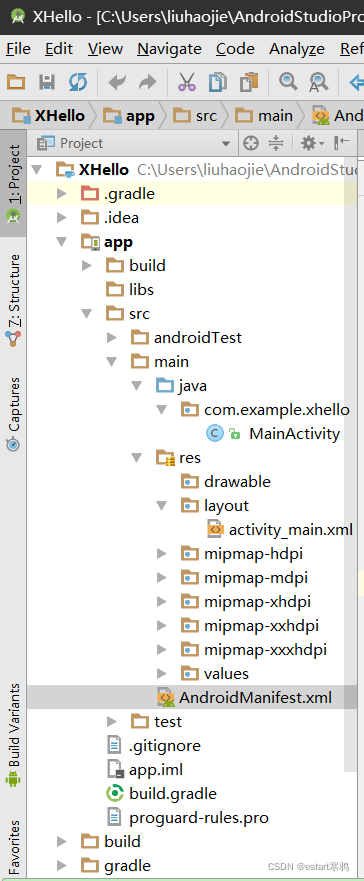
Task: Click the res folder icon
Action: pos(166,458)
